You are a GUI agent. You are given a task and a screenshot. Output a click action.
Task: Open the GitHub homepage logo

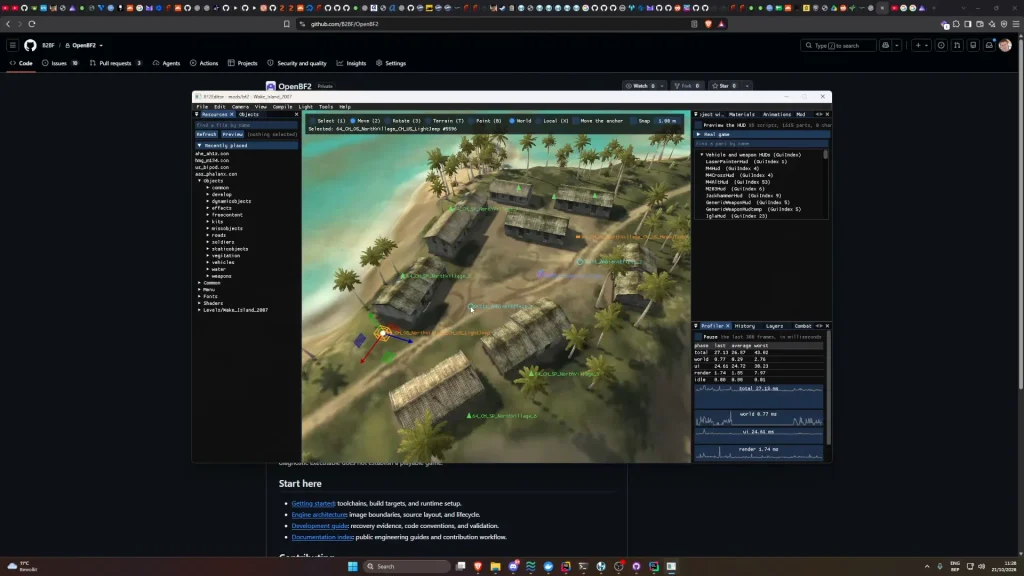(x=30, y=45)
